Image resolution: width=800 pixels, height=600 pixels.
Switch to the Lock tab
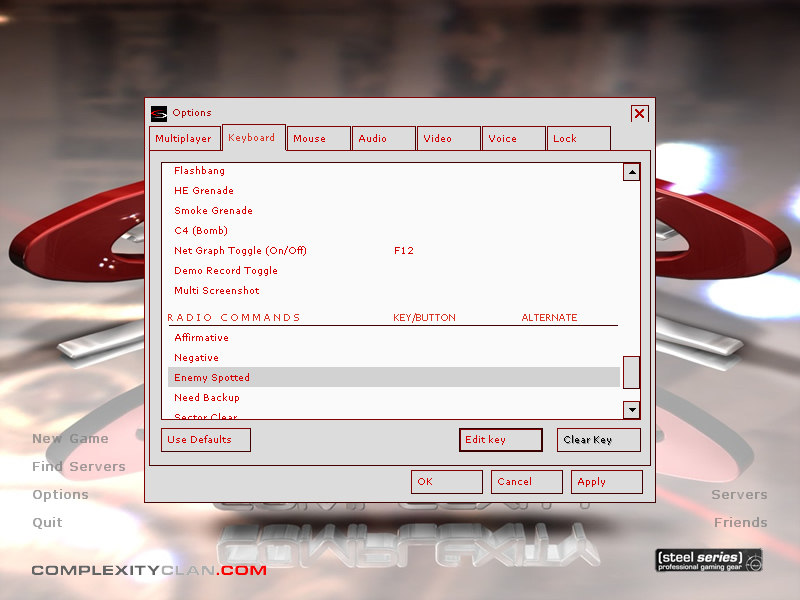578,139
